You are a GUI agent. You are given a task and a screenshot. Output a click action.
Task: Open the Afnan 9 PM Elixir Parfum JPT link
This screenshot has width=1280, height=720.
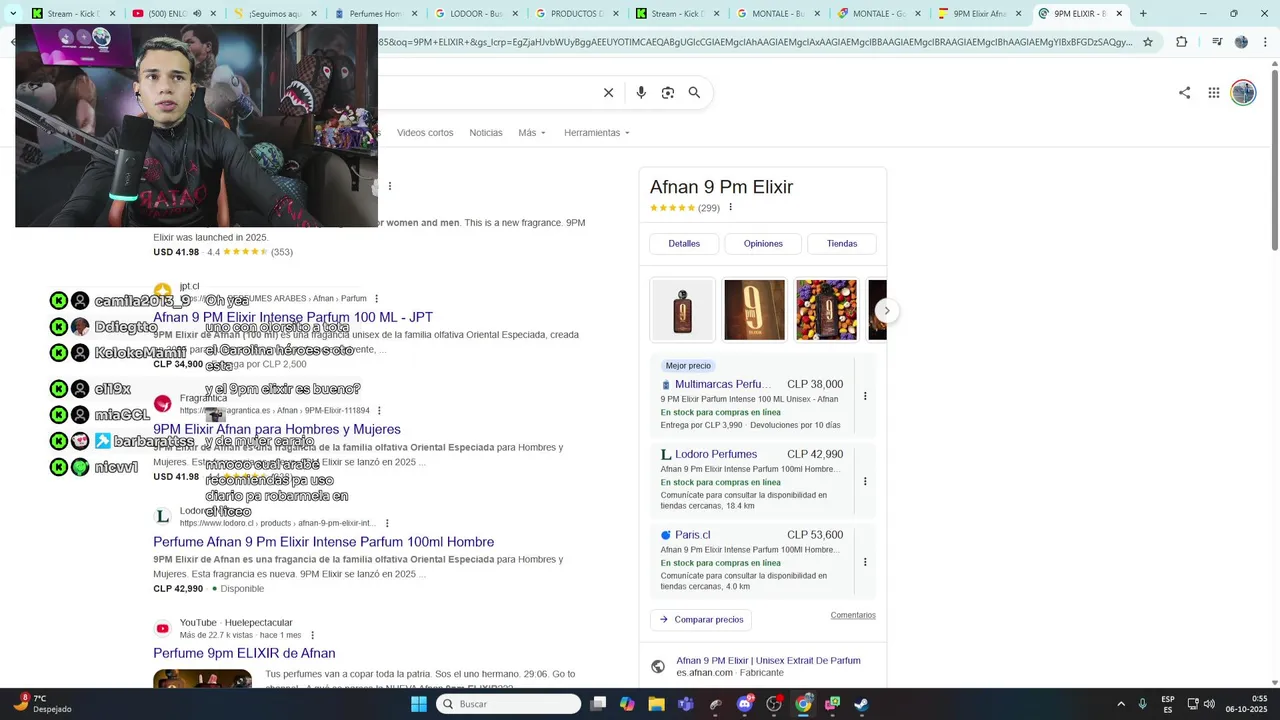pos(293,317)
